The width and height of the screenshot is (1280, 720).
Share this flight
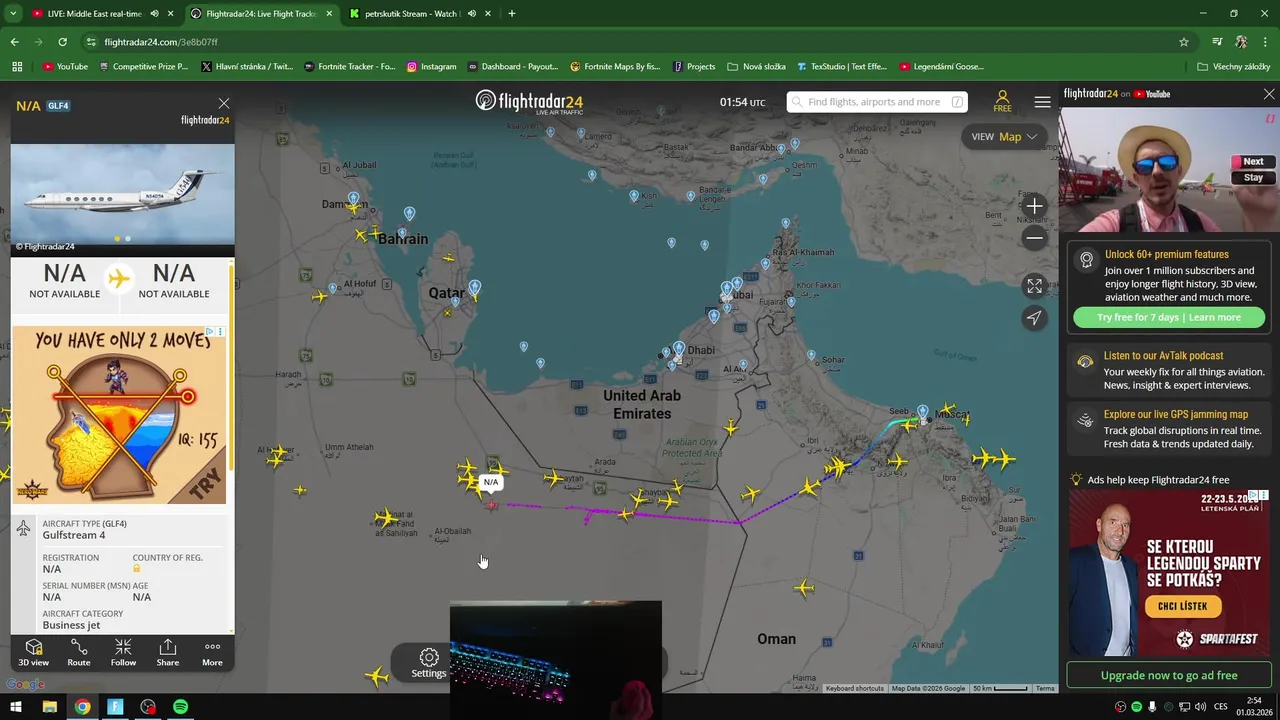(168, 652)
